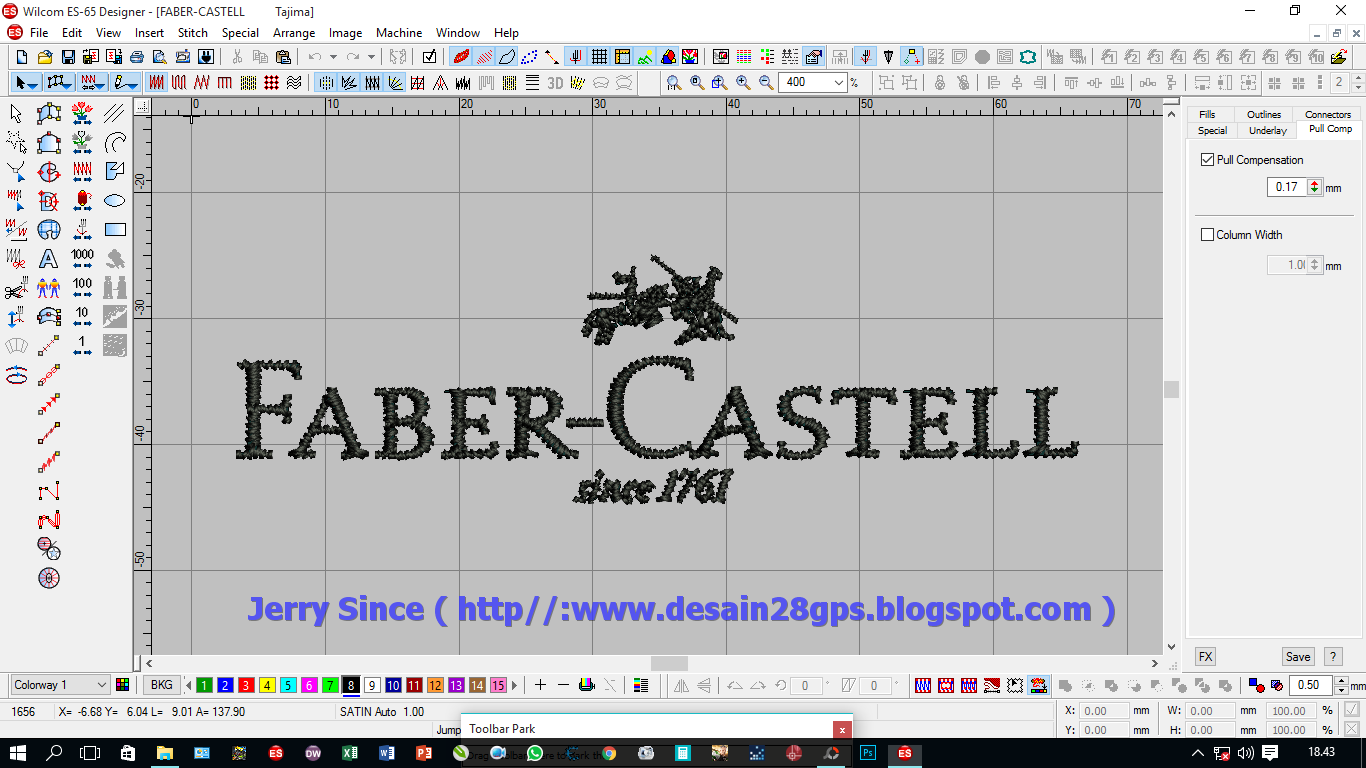Increase the pull compensation value stepper

(x=1314, y=183)
